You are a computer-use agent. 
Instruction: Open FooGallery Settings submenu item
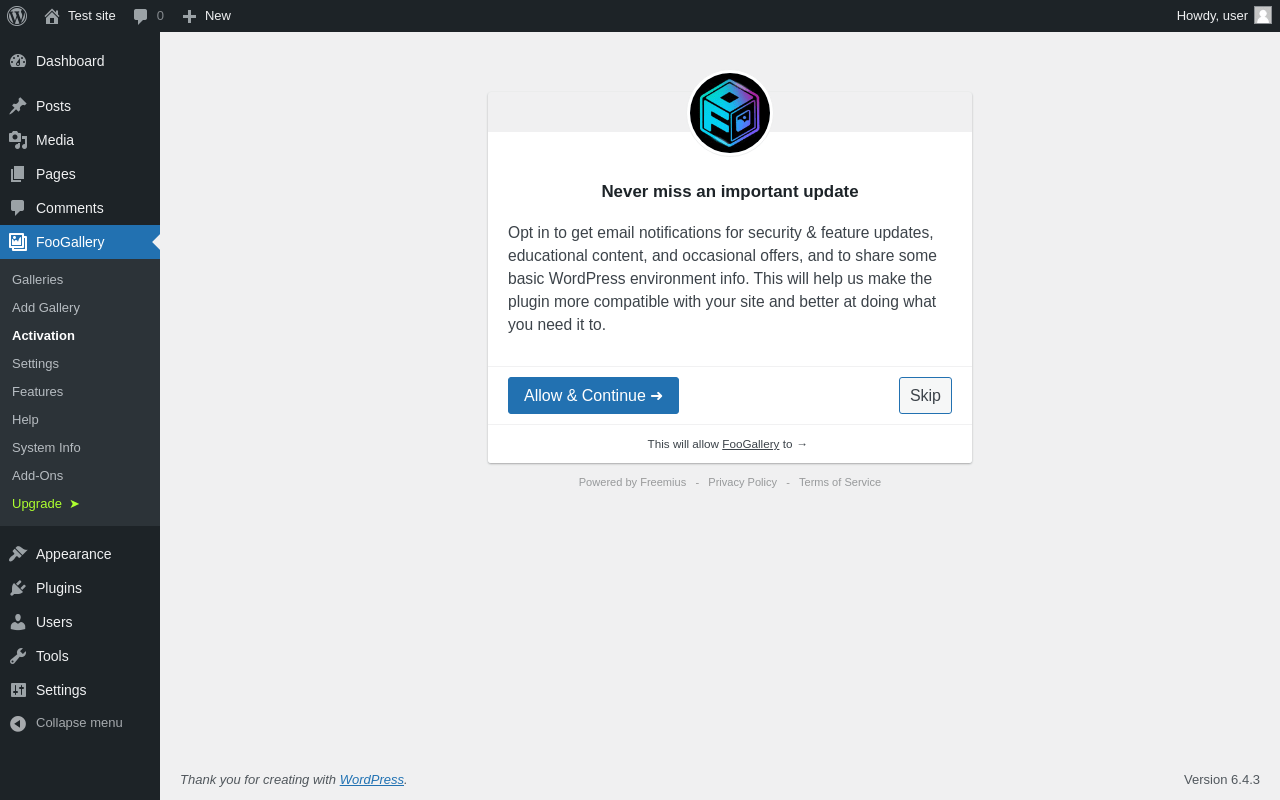80,364
